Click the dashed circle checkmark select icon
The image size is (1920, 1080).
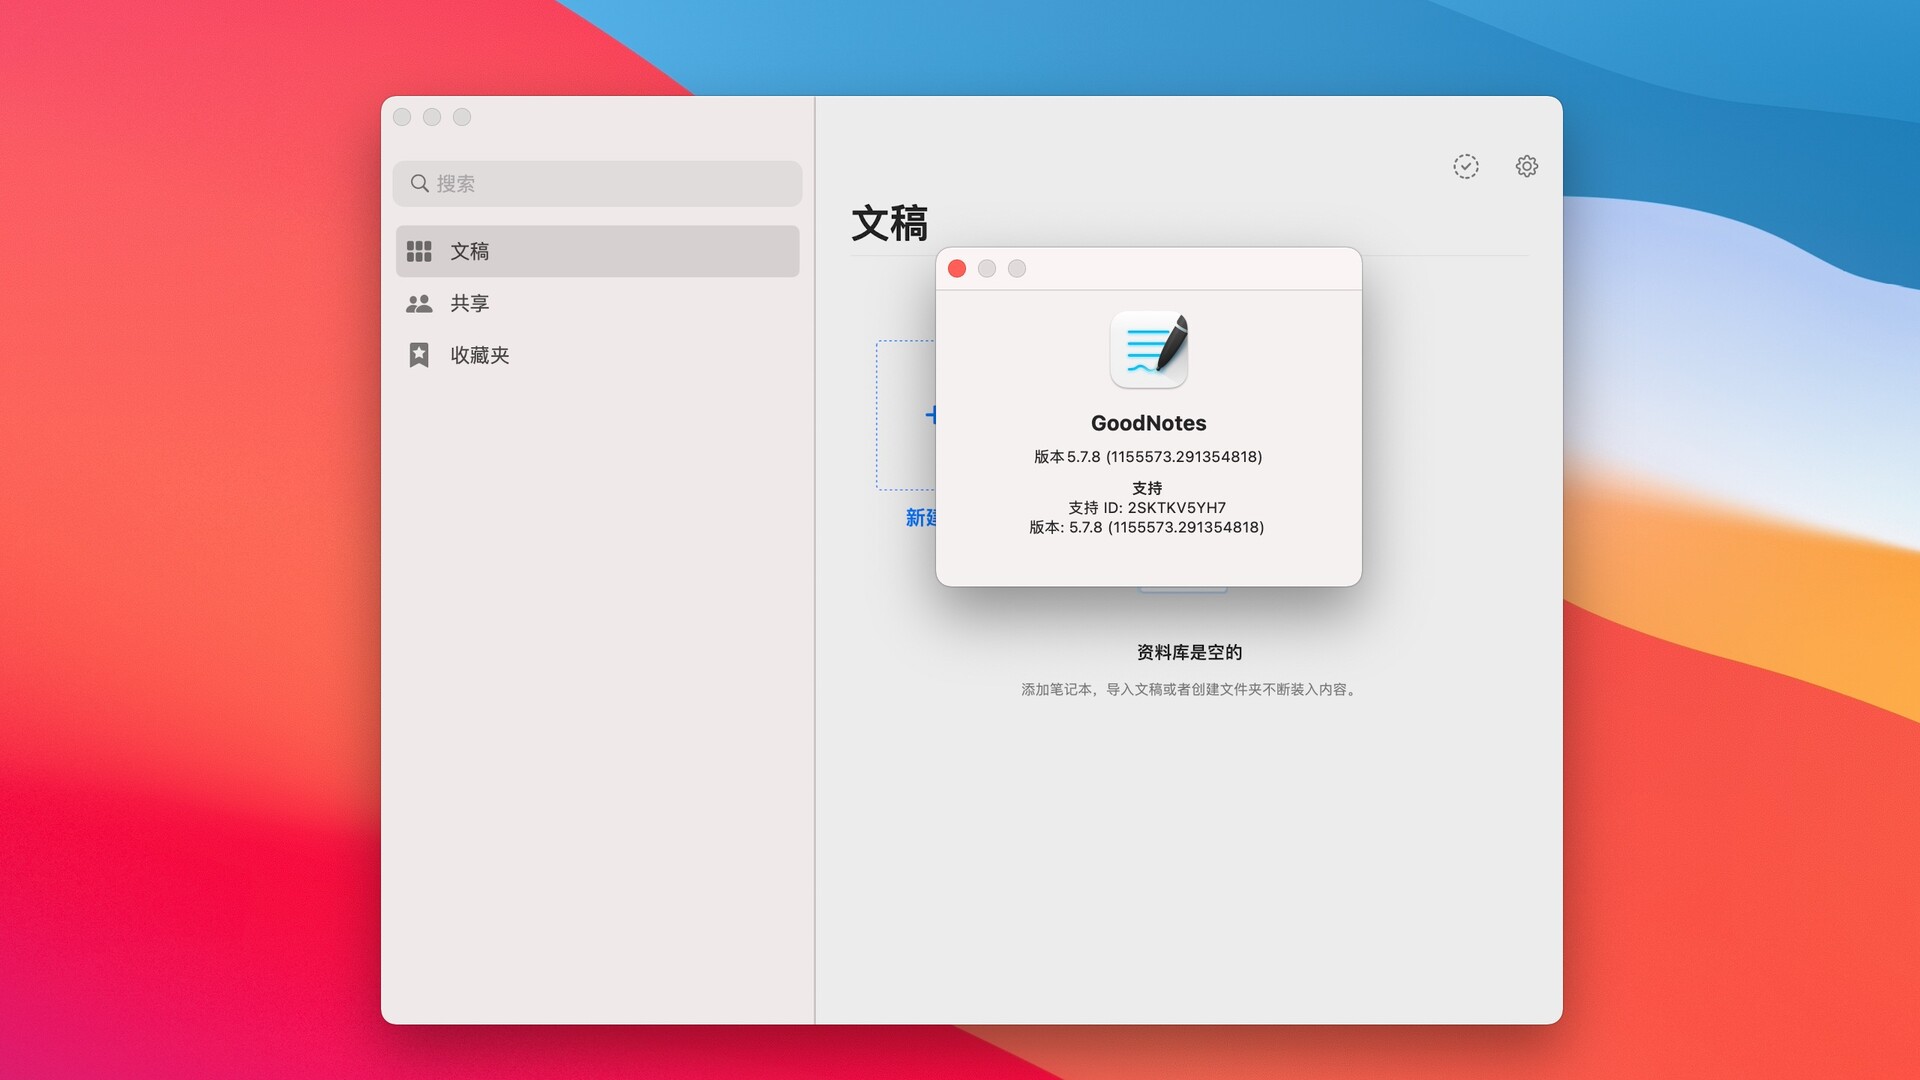pyautogui.click(x=1466, y=166)
